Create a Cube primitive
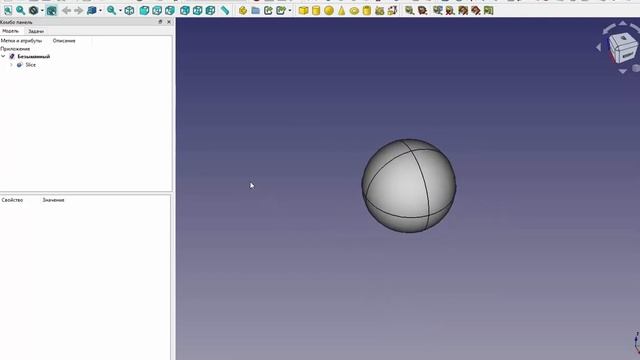Image resolution: width=640 pixels, height=360 pixels. pyautogui.click(x=303, y=11)
